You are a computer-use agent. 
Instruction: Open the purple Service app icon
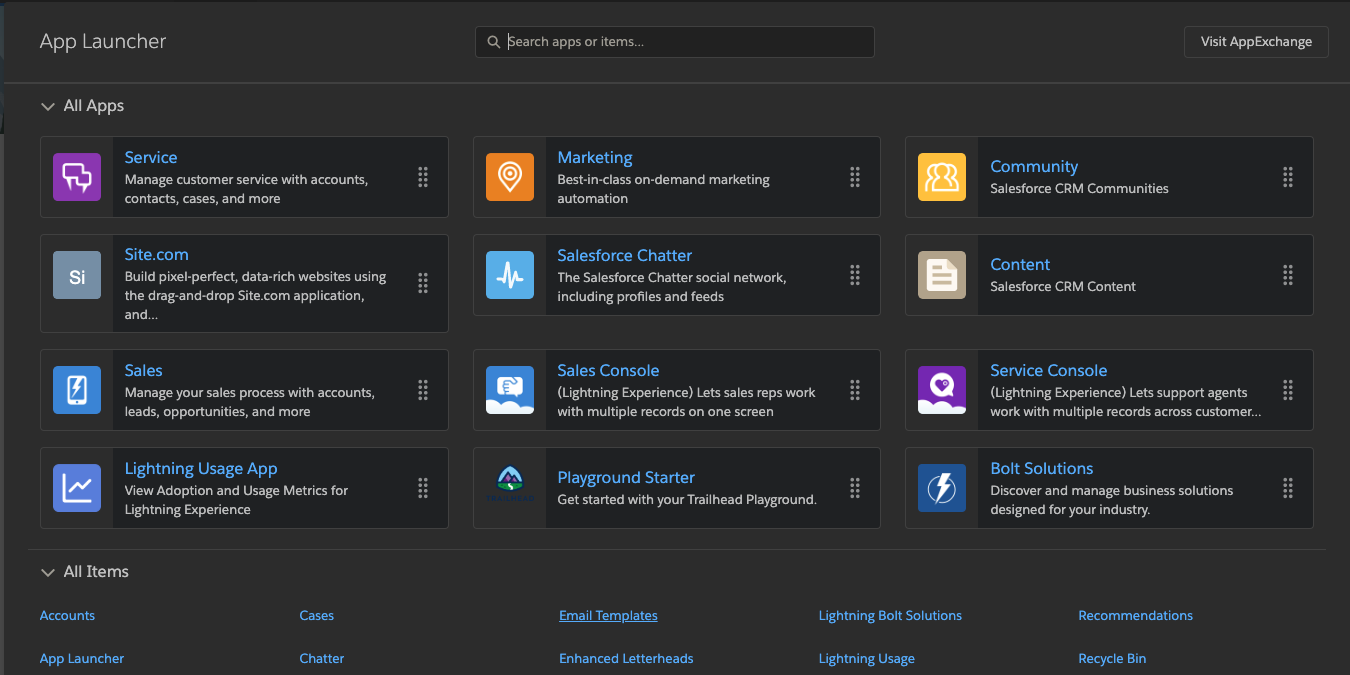point(77,177)
